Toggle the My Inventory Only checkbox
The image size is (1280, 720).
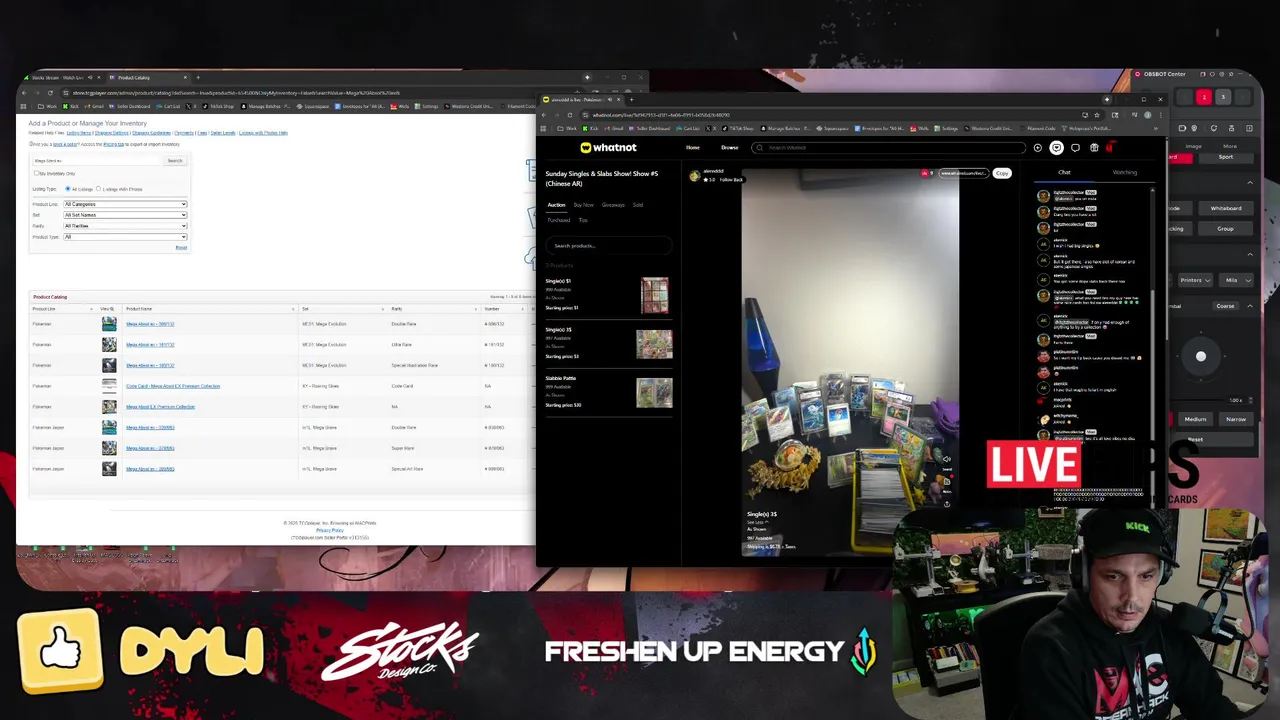click(x=36, y=173)
